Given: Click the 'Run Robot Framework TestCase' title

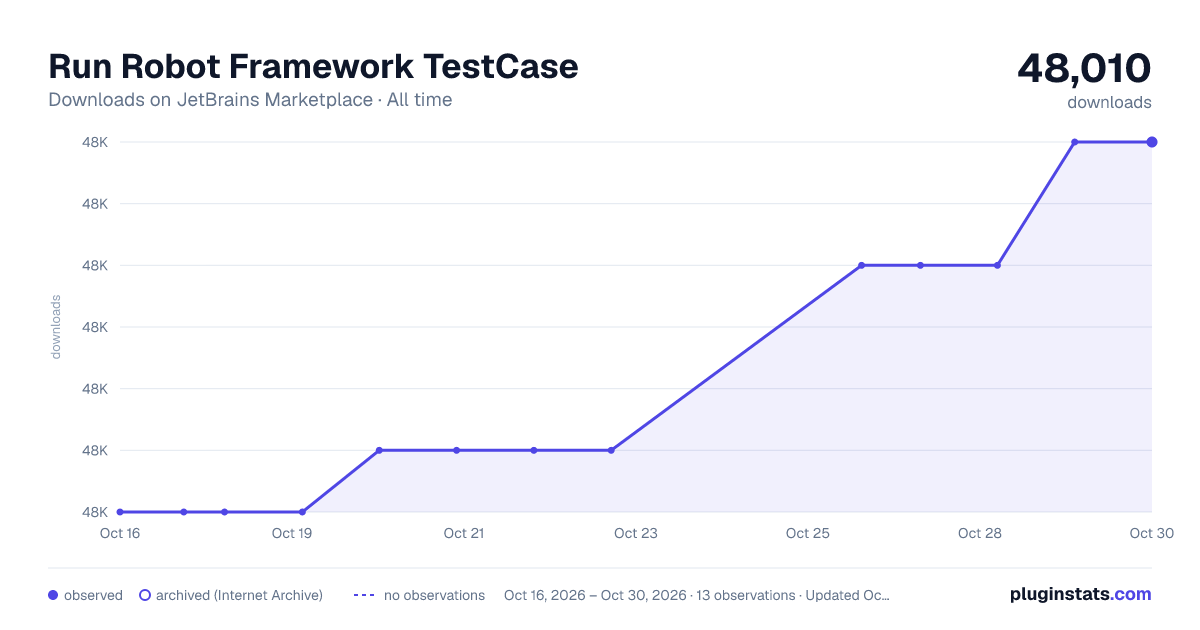Looking at the screenshot, I should 313,66.
